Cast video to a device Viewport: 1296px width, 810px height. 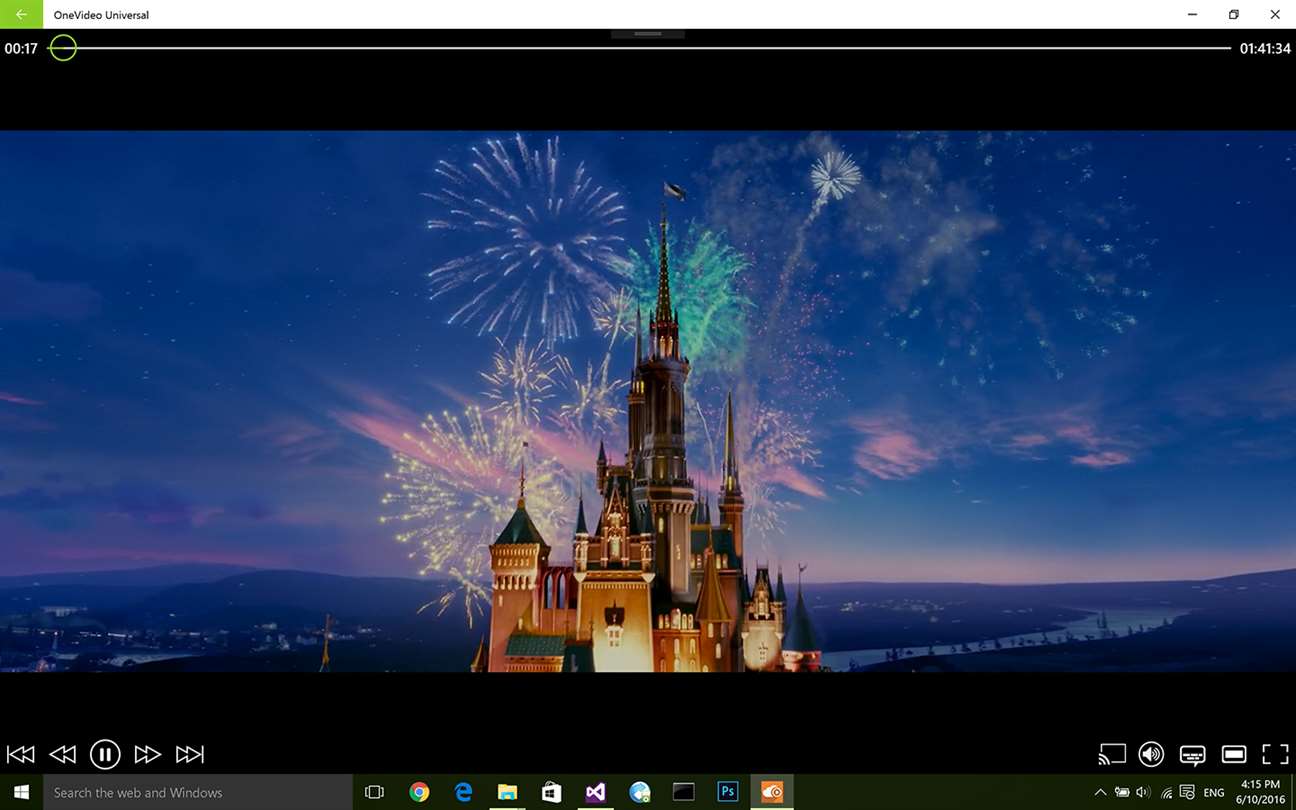tap(1112, 754)
